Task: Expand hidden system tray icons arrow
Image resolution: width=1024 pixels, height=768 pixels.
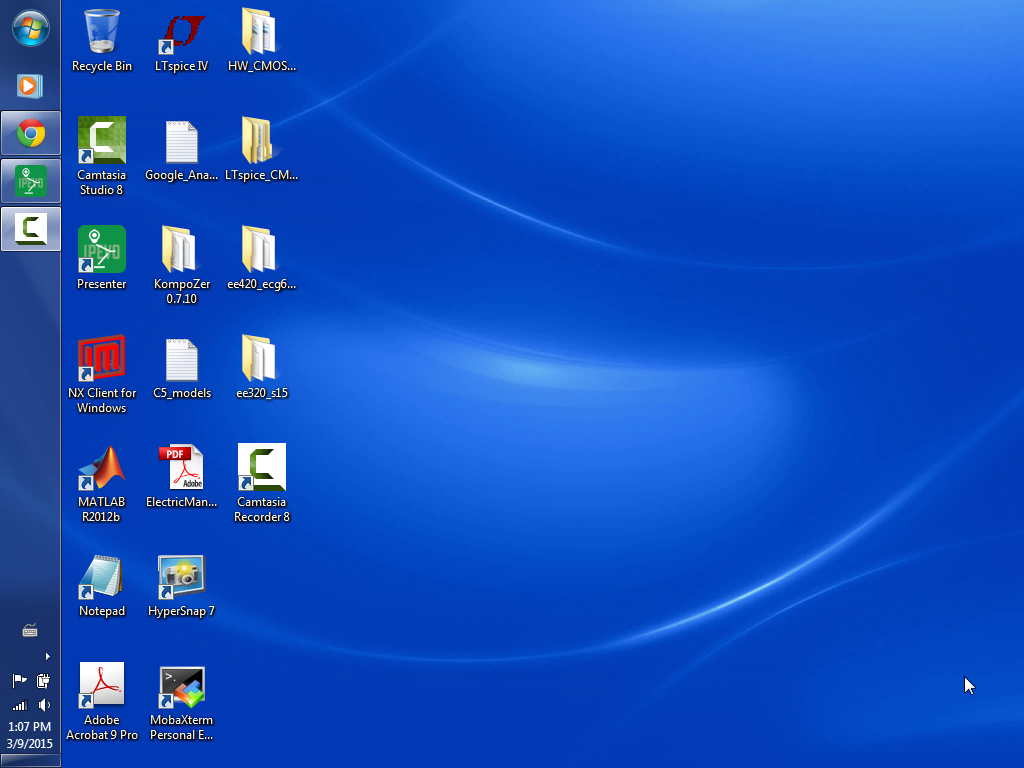Action: (47, 657)
